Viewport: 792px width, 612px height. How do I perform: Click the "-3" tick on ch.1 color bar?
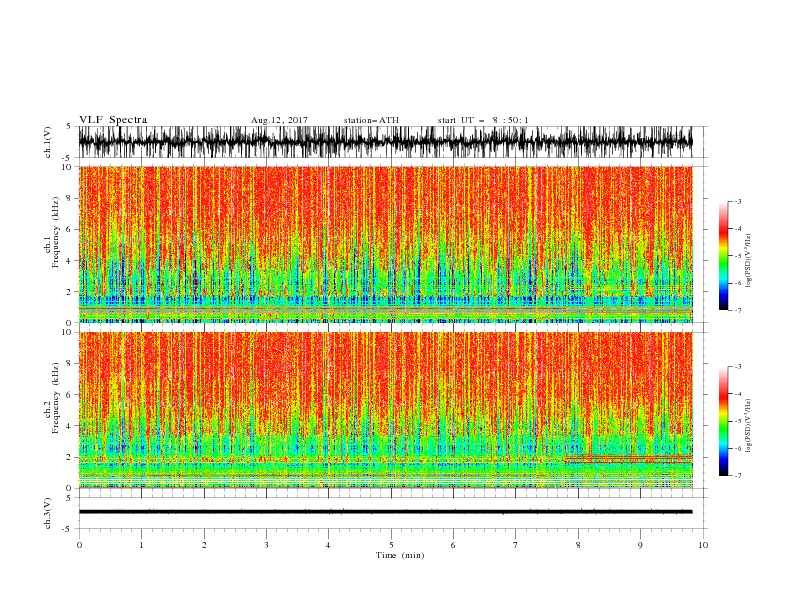click(737, 201)
